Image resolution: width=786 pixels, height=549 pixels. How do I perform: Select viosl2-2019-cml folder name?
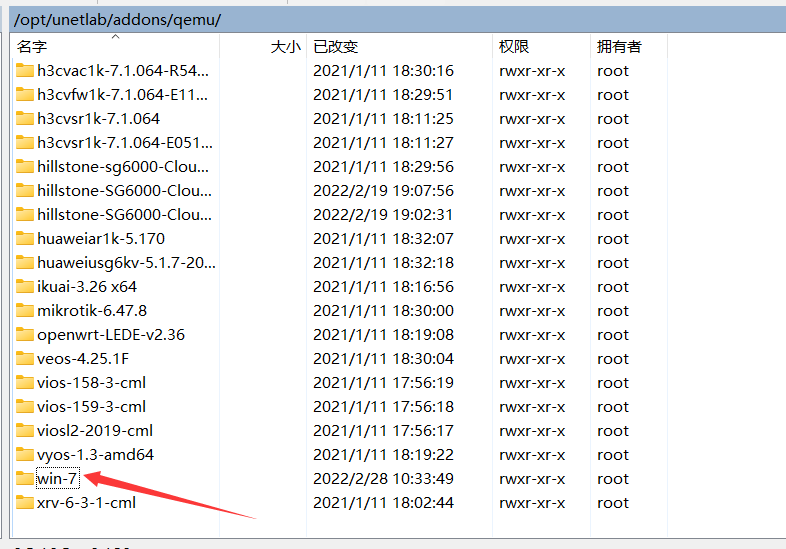(95, 431)
